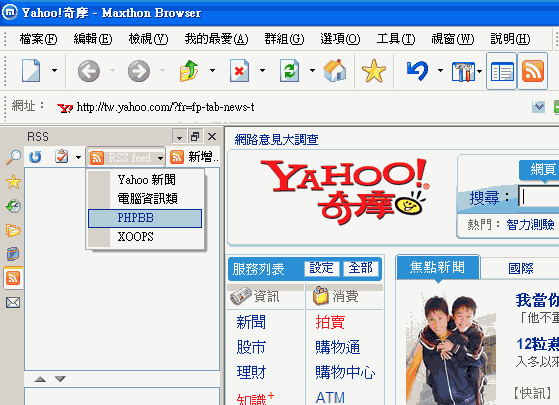Expand New page dropdown arrow

(x=54, y=71)
